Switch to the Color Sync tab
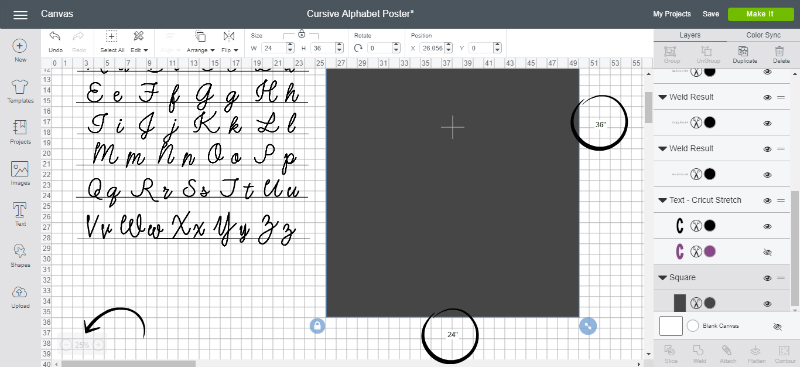 click(763, 35)
